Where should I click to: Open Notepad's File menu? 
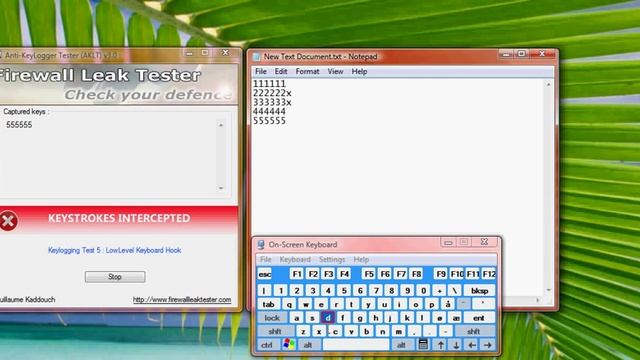pyautogui.click(x=261, y=71)
